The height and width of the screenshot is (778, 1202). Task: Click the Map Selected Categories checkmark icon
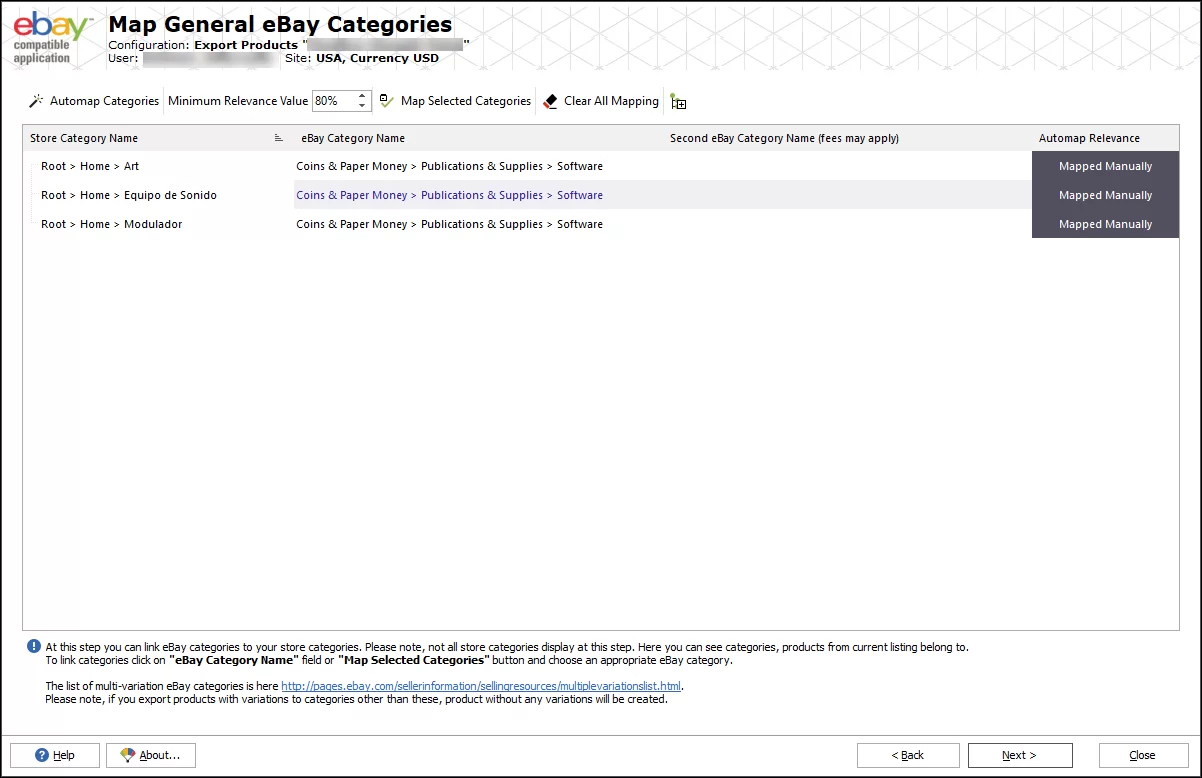[x=387, y=101]
